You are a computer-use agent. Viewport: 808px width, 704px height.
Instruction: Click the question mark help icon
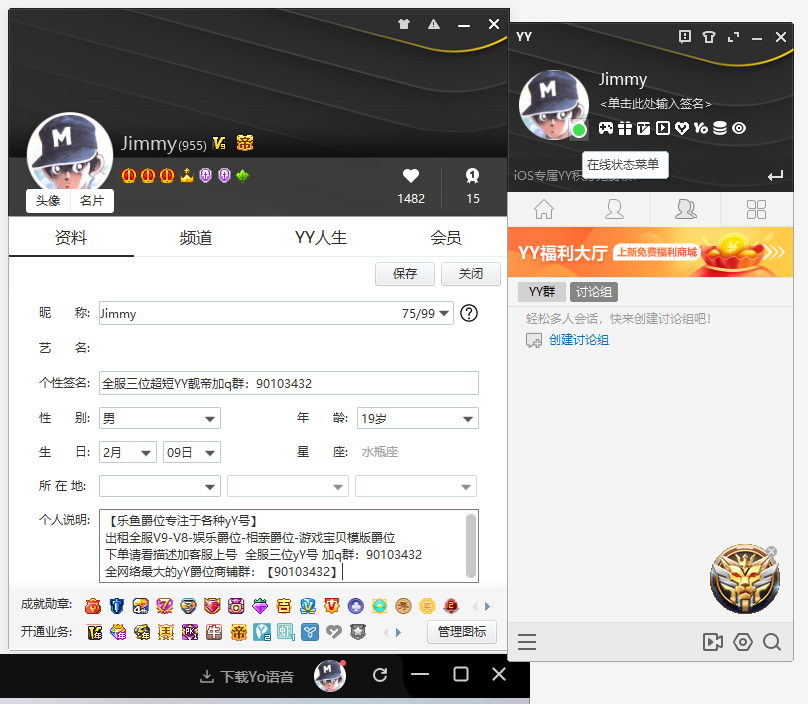tap(469, 313)
